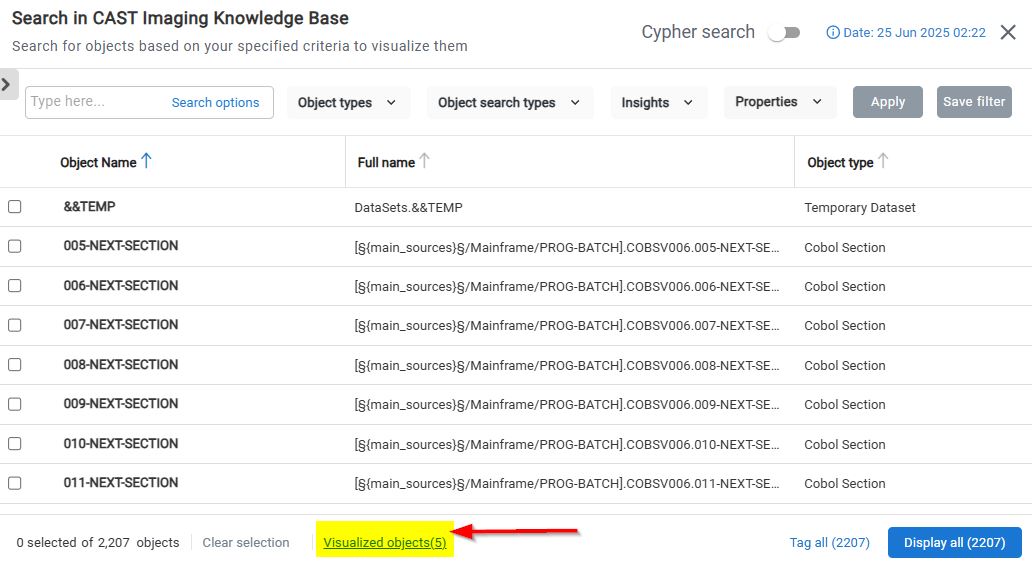Screen dimensions: 1032x565
Task: Focus the 'Type here...' search field
Action: (x=95, y=102)
